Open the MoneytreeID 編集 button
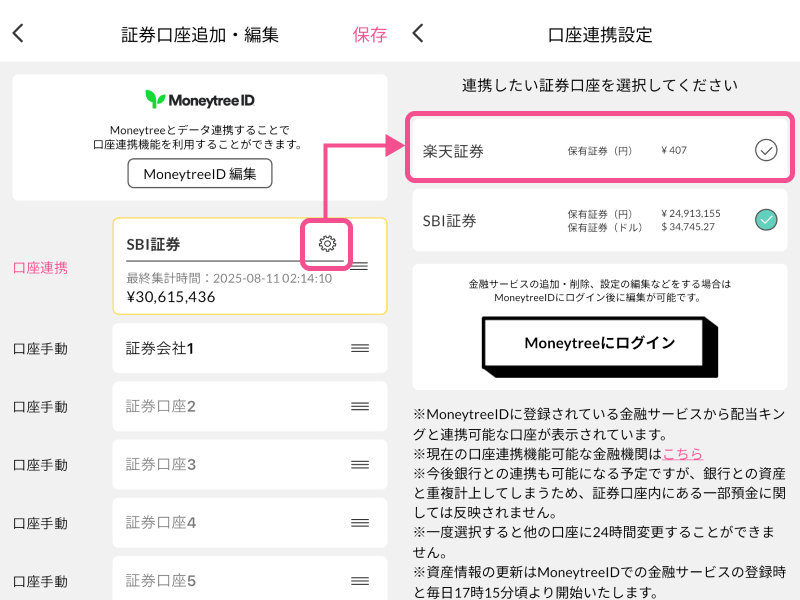This screenshot has height=600, width=800. pos(199,174)
